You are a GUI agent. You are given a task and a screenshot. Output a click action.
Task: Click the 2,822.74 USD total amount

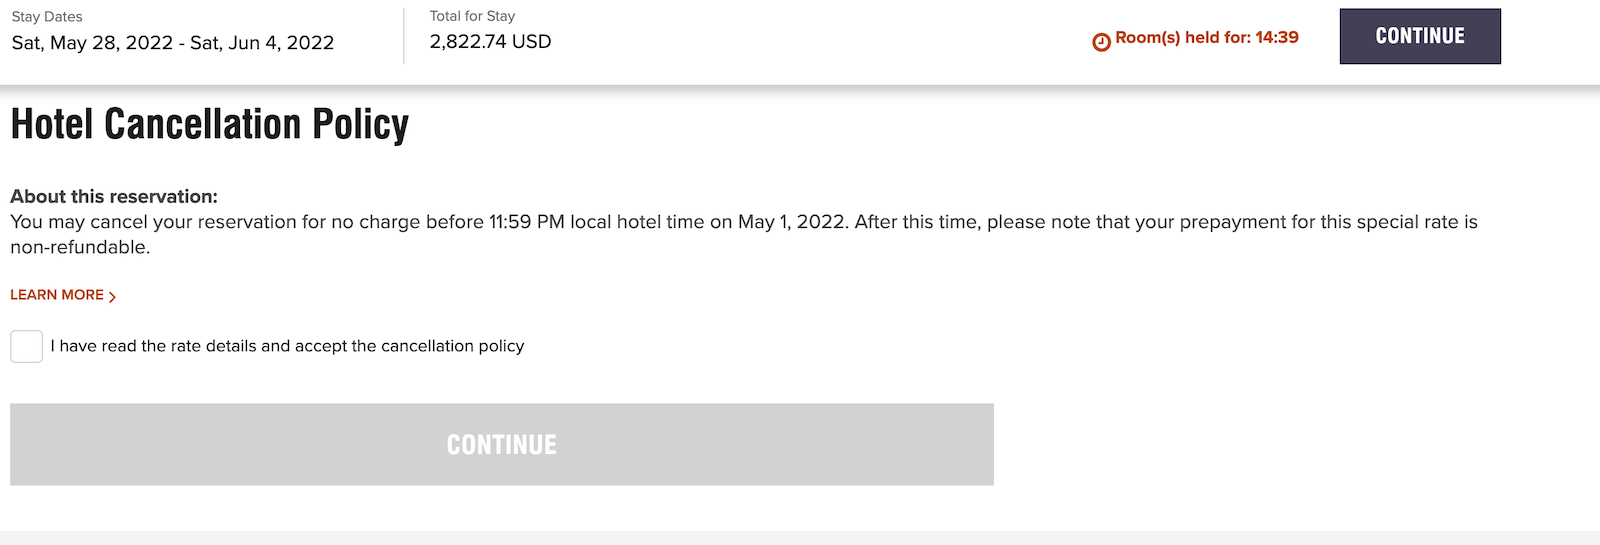(x=490, y=42)
